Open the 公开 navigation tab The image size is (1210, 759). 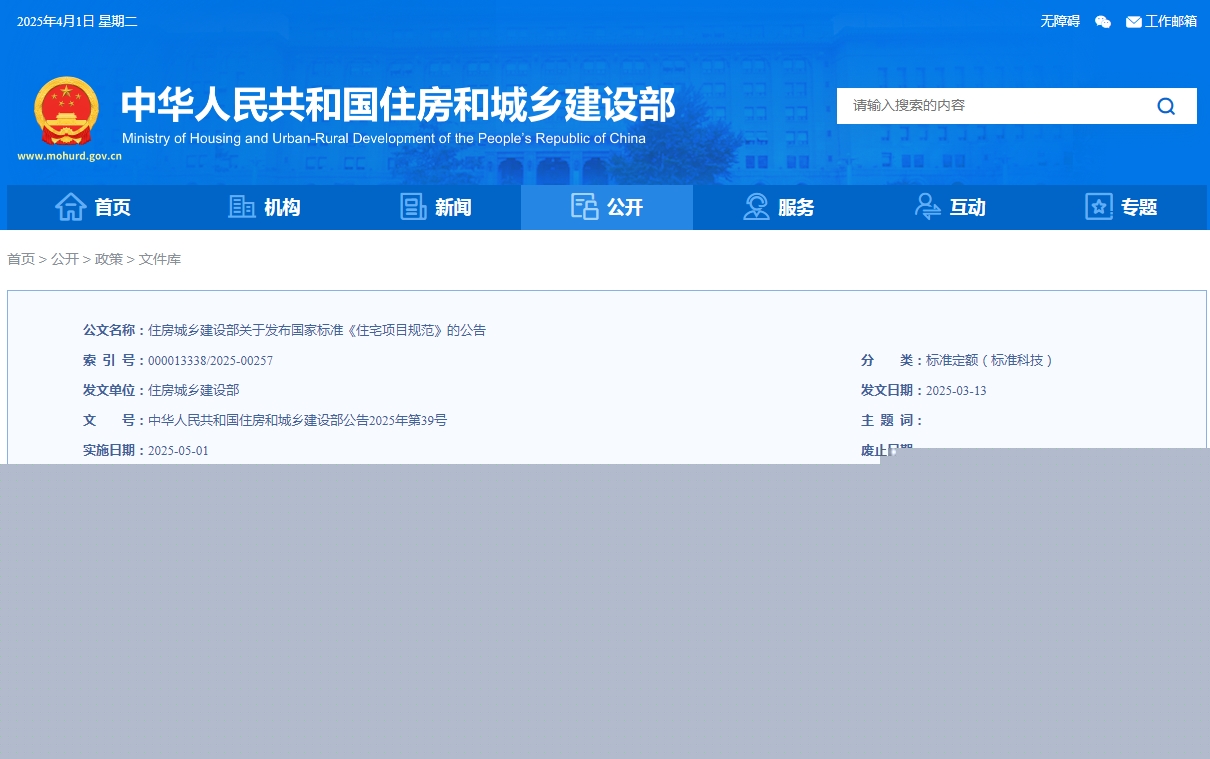pyautogui.click(x=607, y=207)
